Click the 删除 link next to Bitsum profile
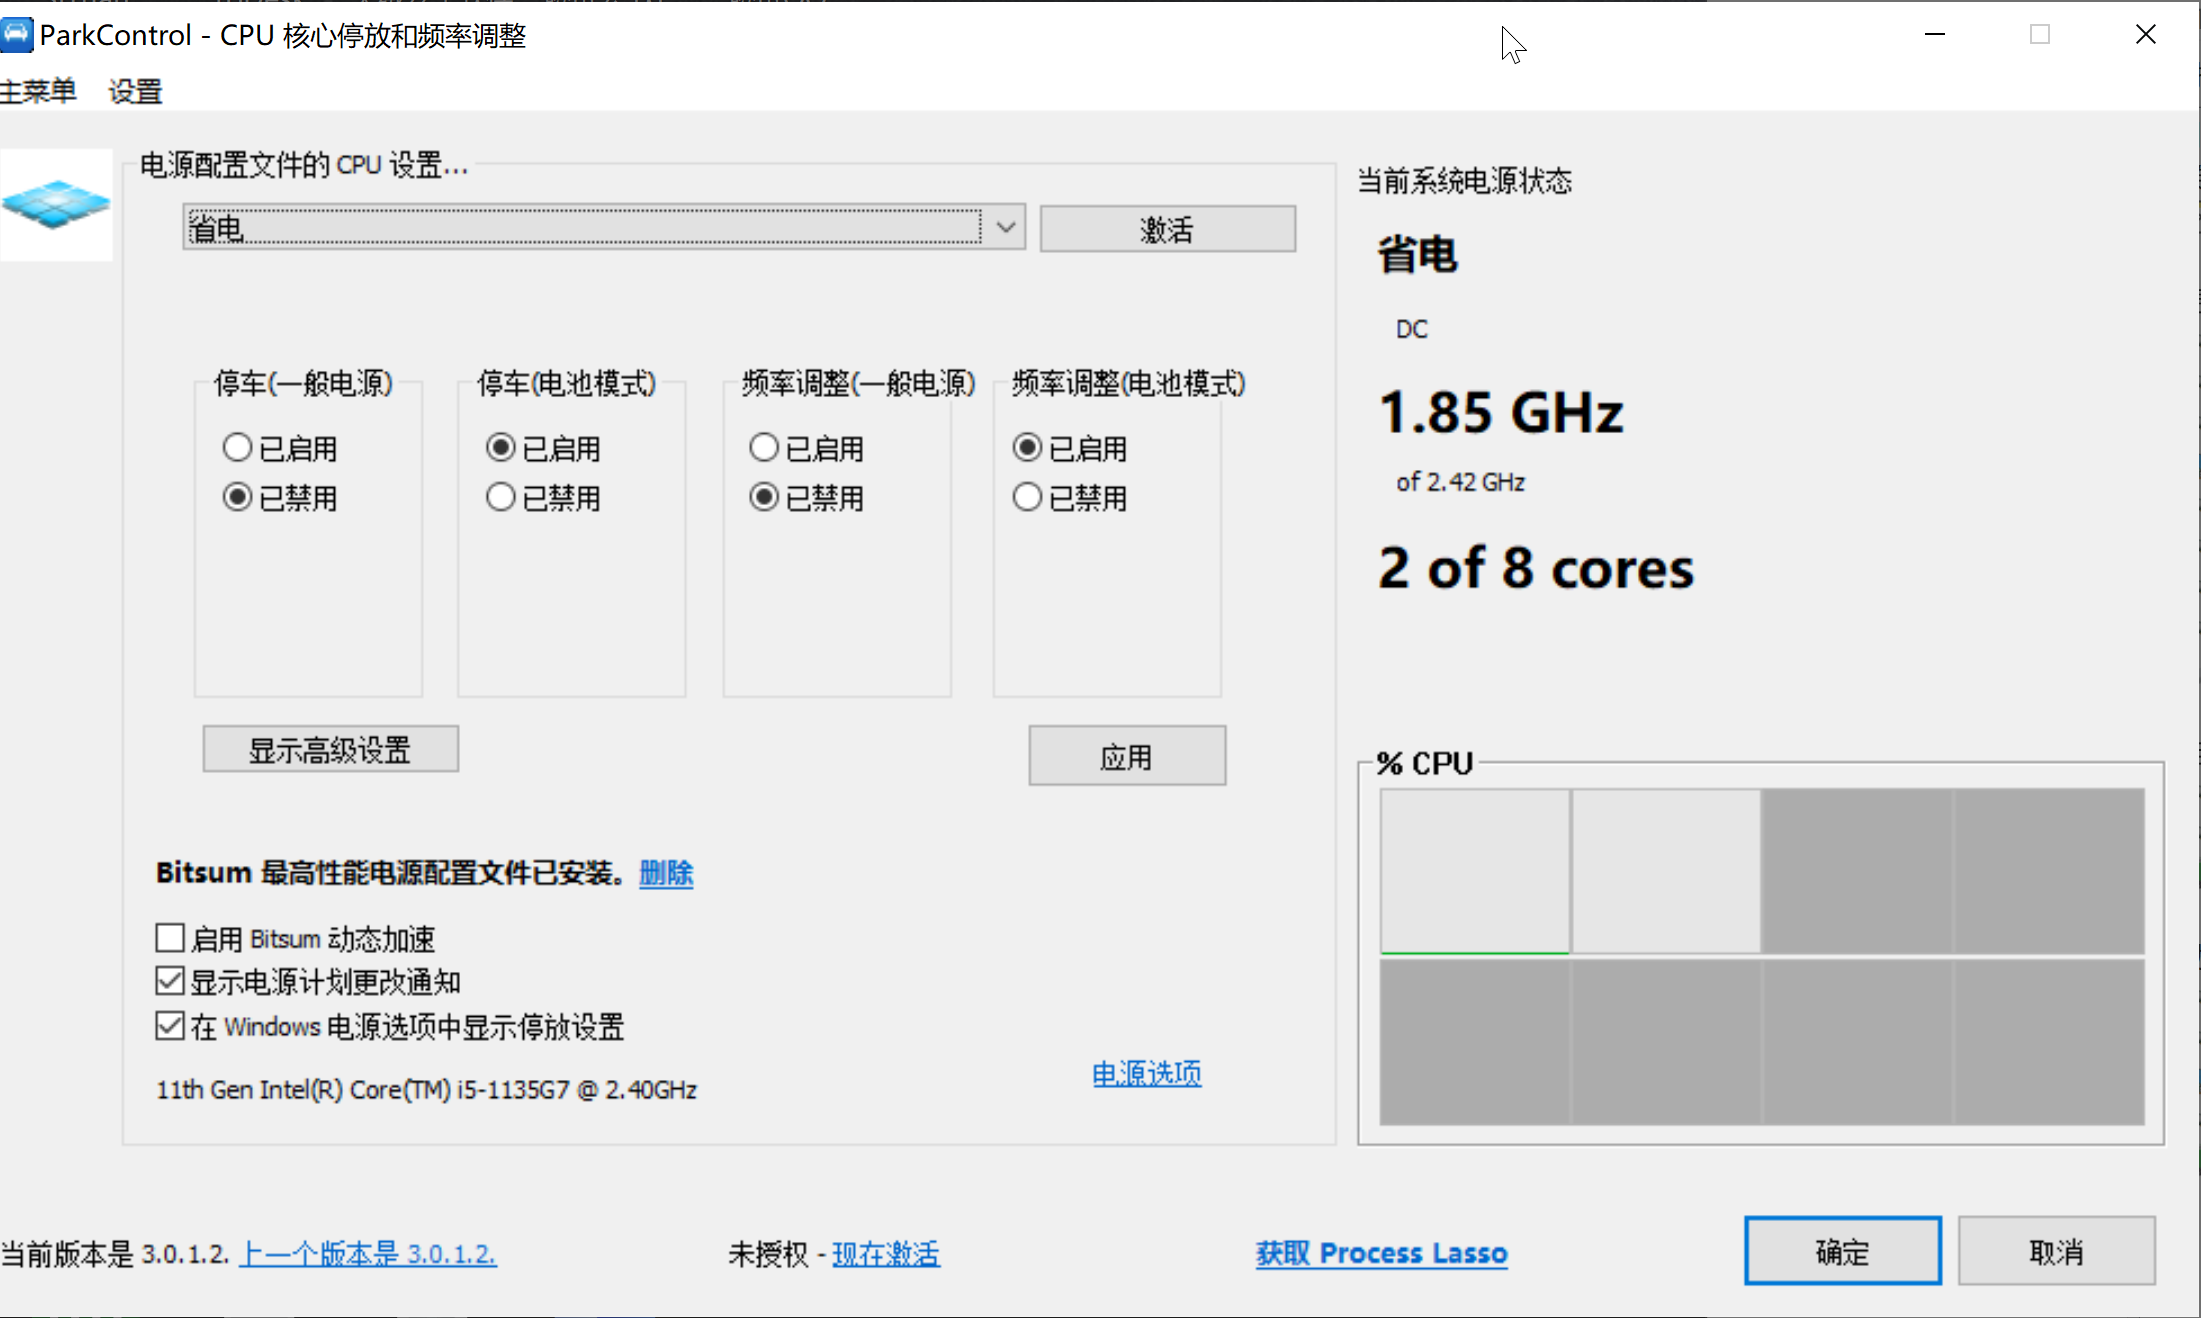This screenshot has height=1318, width=2201. 666,873
